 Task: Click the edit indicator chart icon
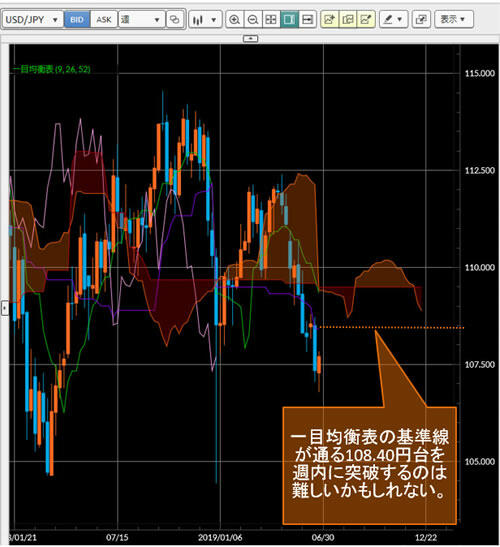point(366,20)
